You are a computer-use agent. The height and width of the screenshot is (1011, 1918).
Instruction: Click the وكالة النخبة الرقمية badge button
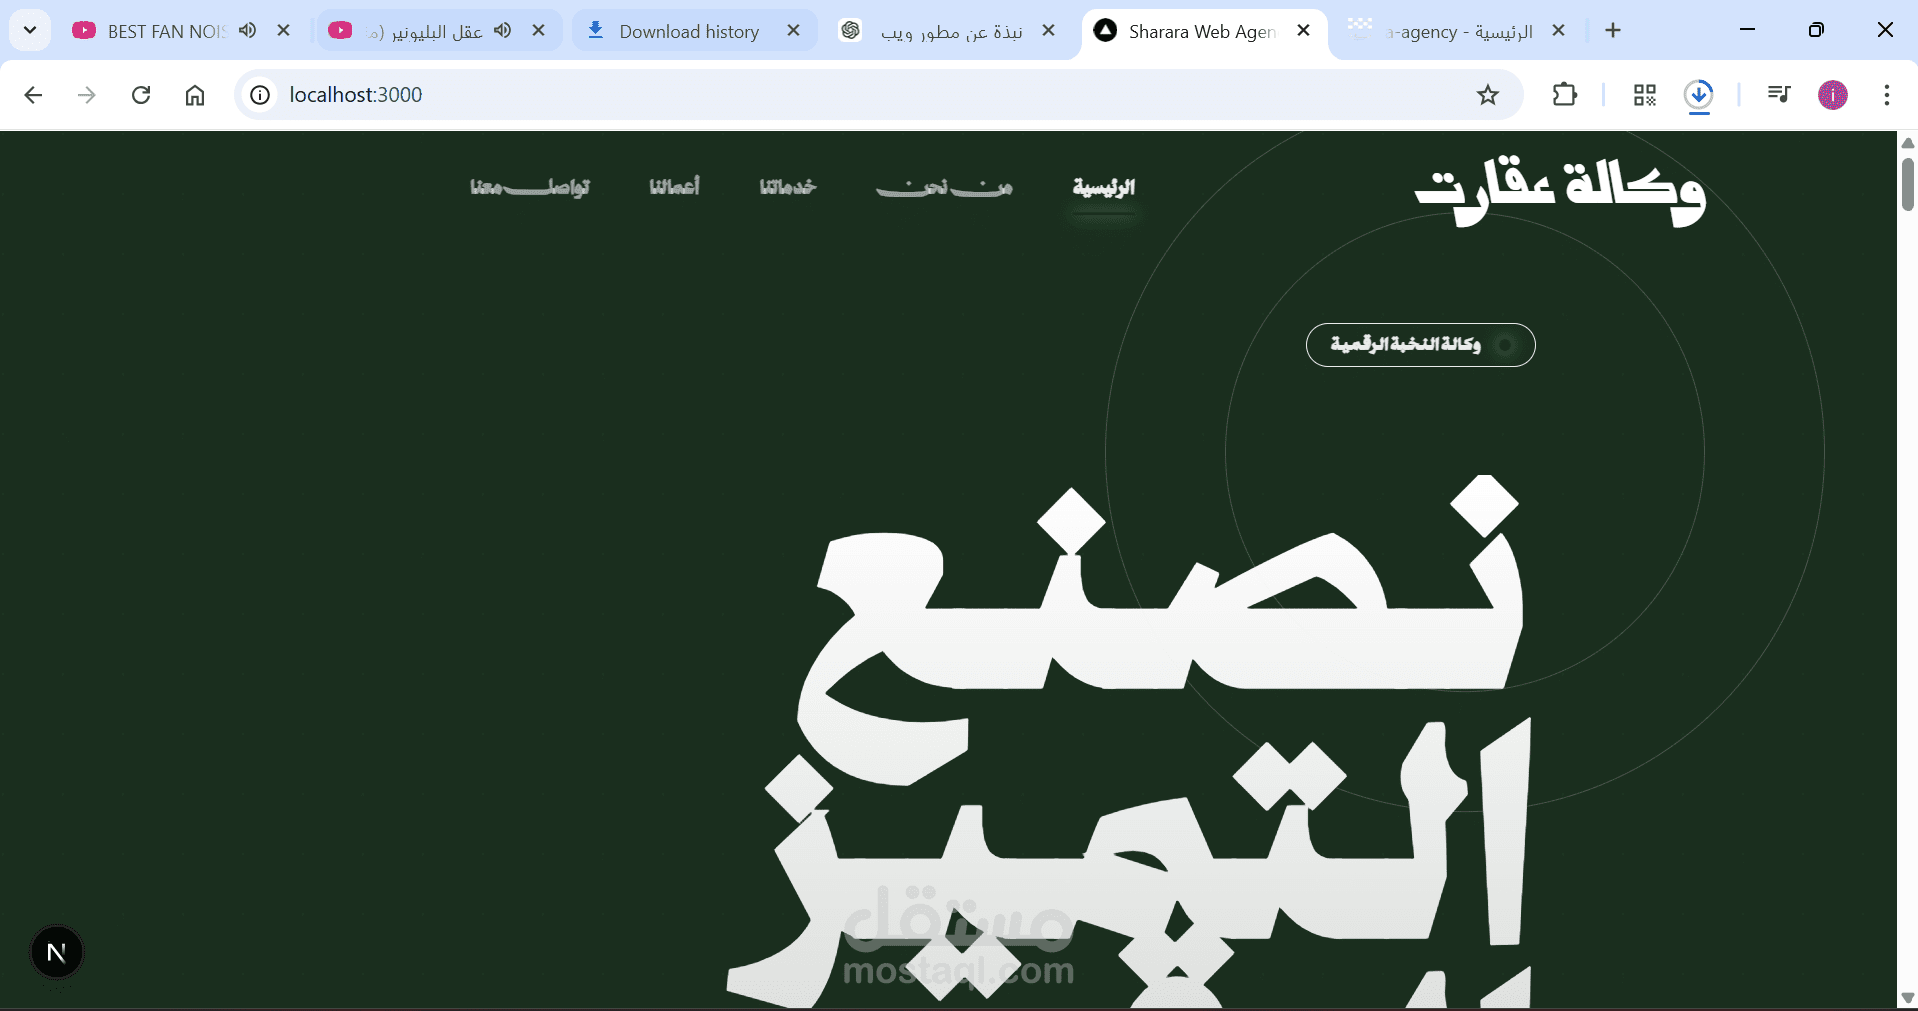click(x=1420, y=345)
